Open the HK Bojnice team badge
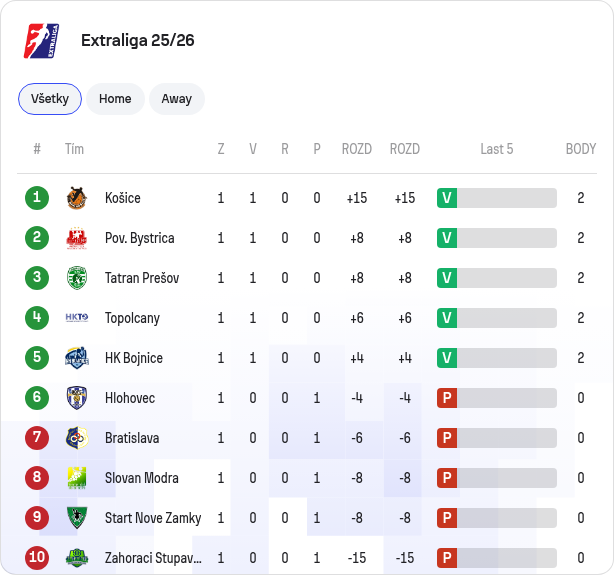This screenshot has width=614, height=575. pyautogui.click(x=77, y=358)
